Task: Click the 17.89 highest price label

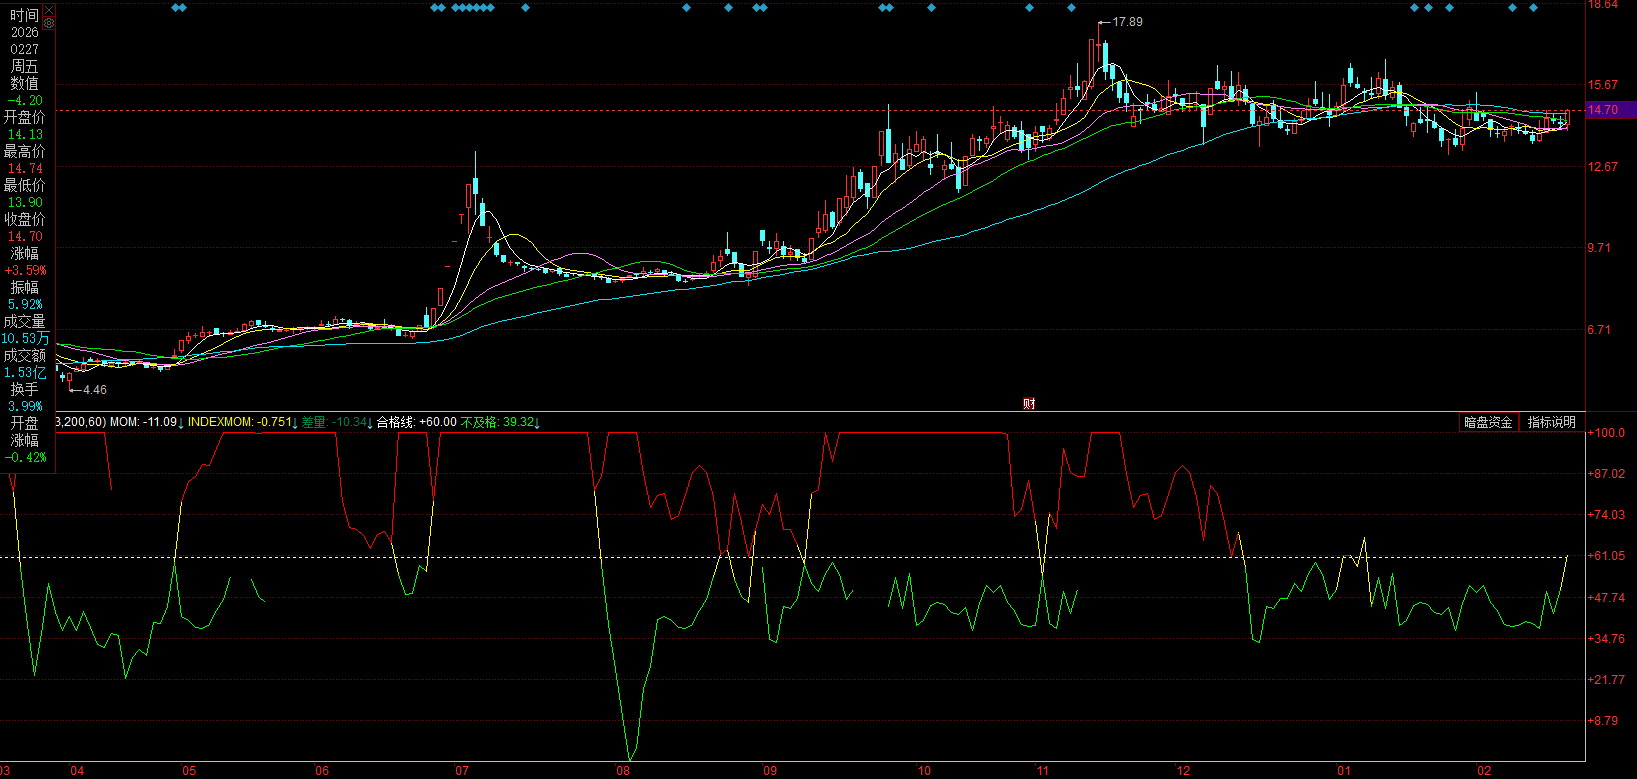Action: [x=1127, y=22]
